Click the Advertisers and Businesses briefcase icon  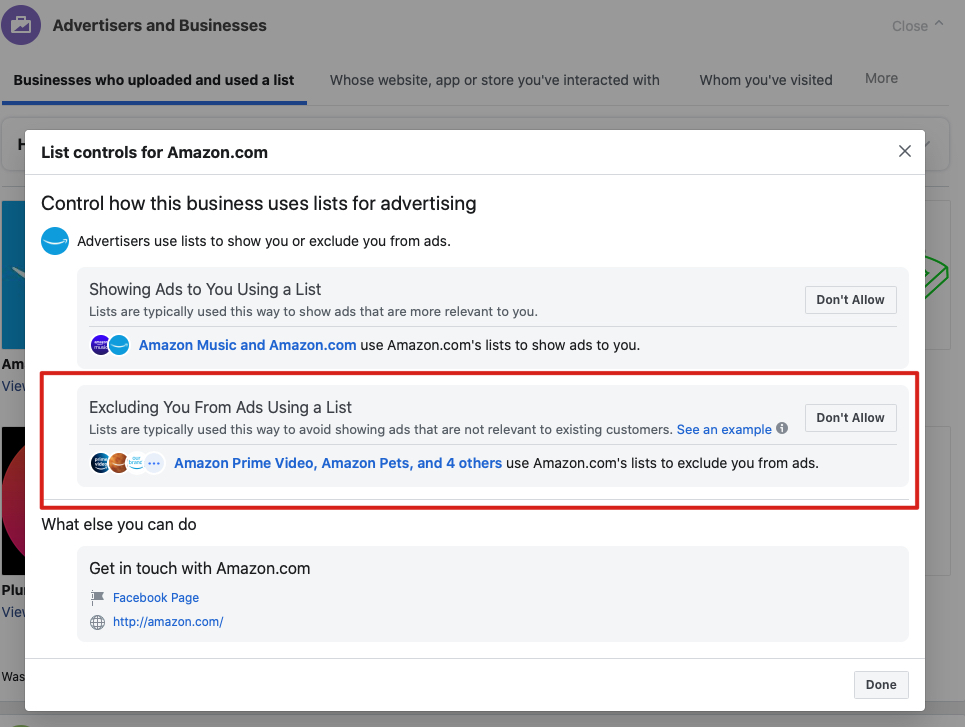point(21,25)
